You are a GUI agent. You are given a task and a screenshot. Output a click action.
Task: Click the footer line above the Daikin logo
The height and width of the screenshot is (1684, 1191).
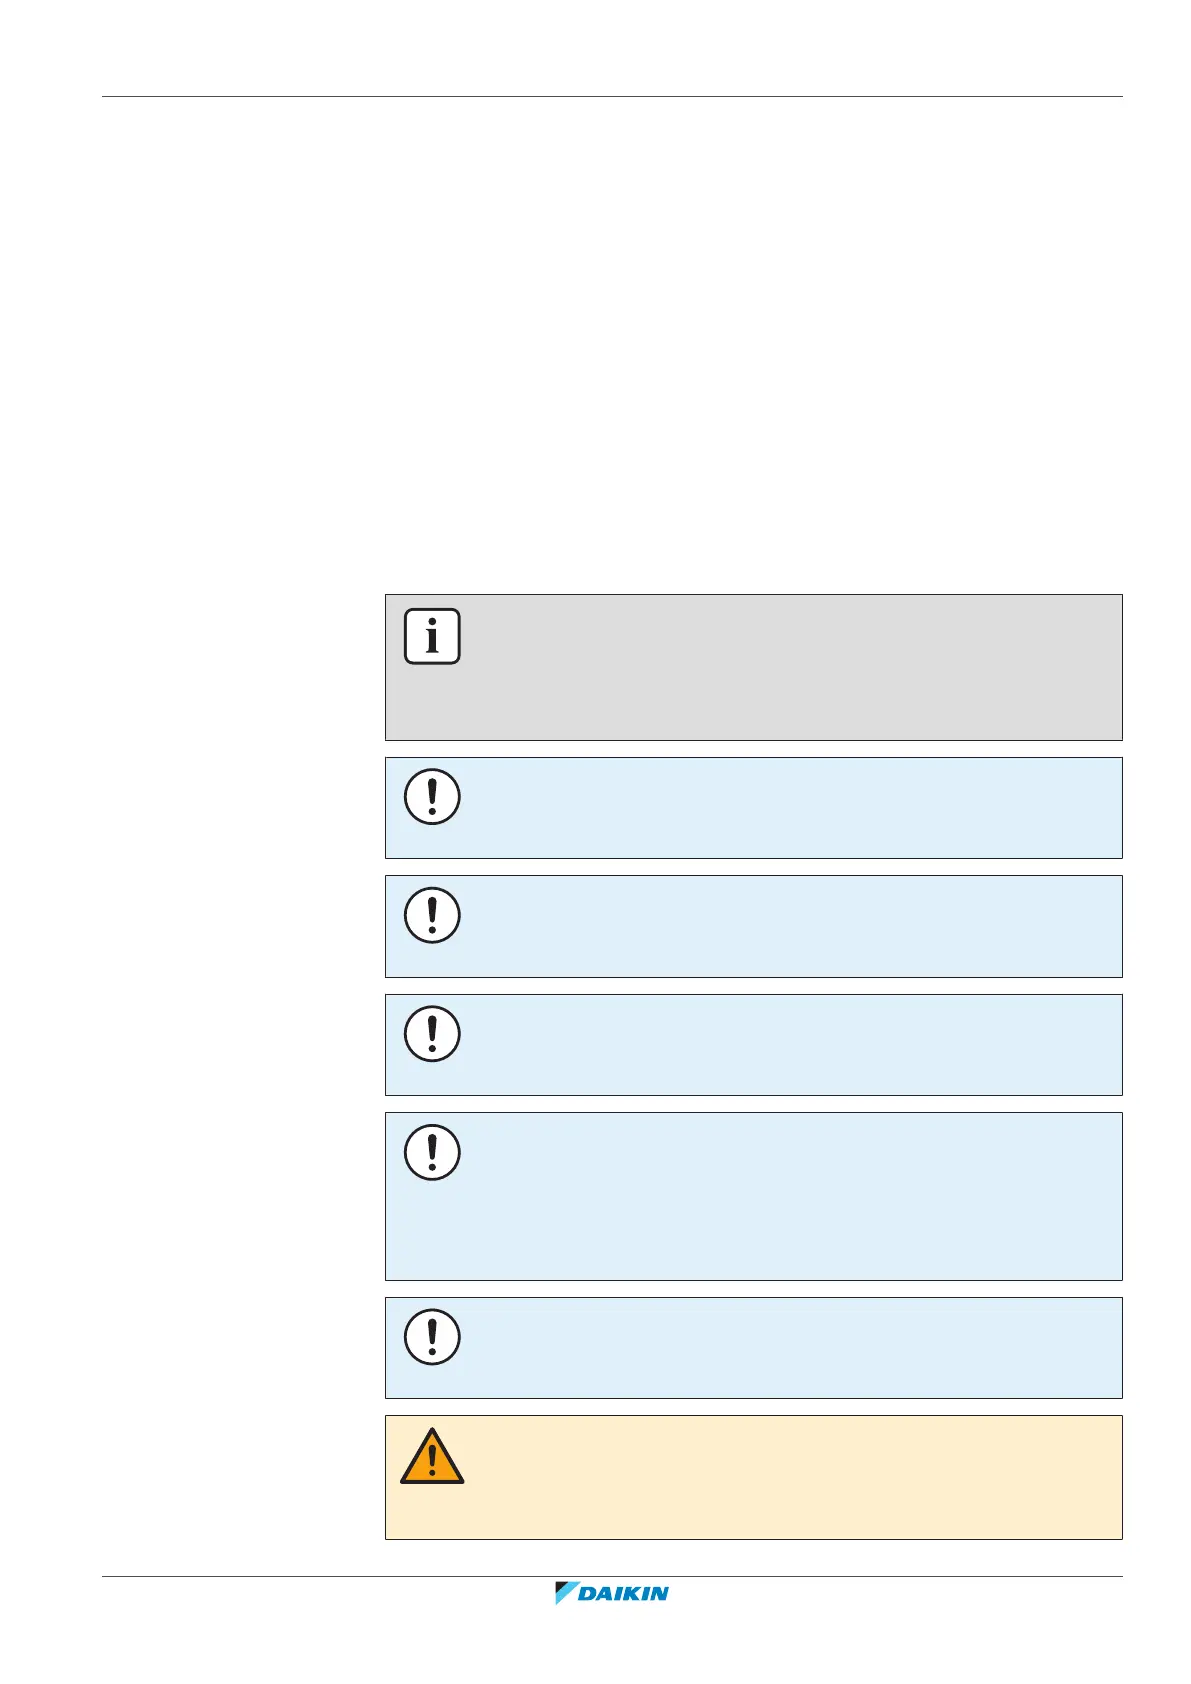coord(612,1577)
